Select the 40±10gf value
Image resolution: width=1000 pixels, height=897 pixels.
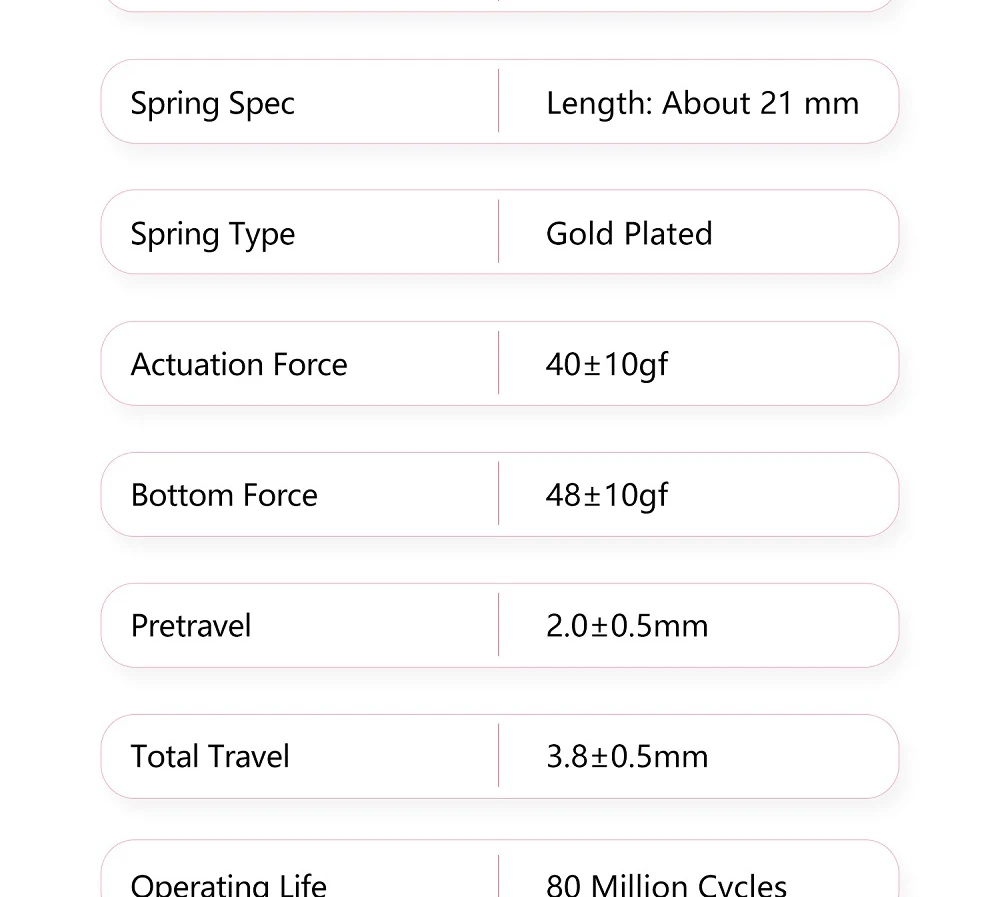point(606,364)
